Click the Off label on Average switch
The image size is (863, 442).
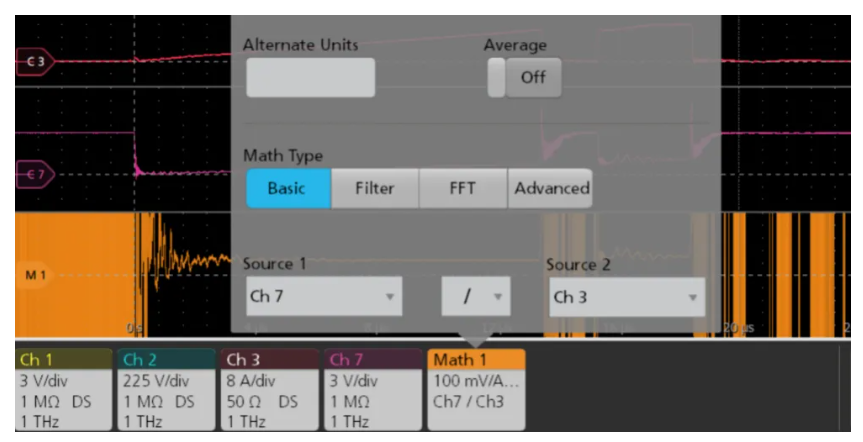[533, 78]
